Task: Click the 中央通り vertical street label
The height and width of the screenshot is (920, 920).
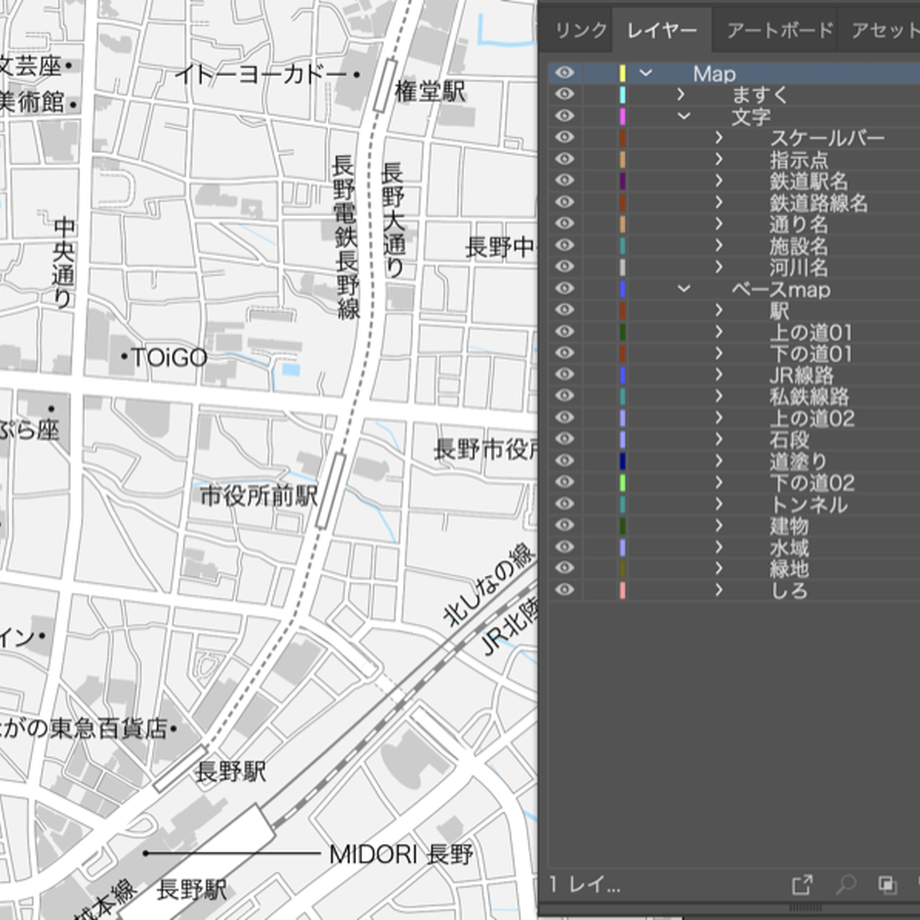Action: pos(63,263)
